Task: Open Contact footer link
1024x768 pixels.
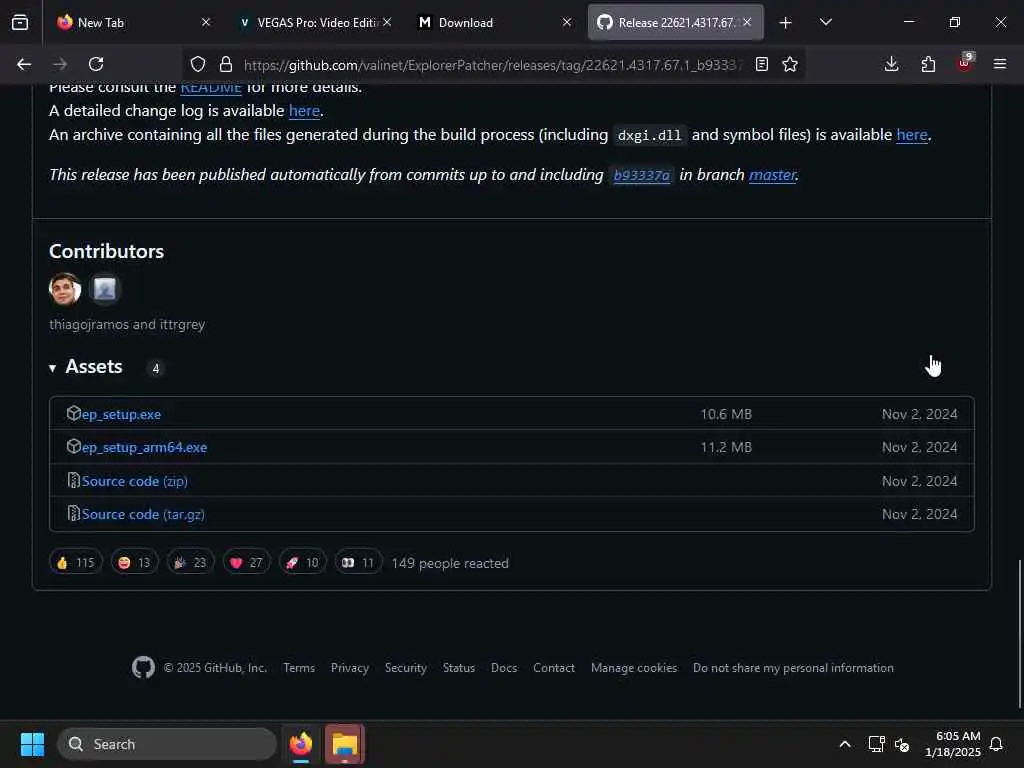Action: 554,668
